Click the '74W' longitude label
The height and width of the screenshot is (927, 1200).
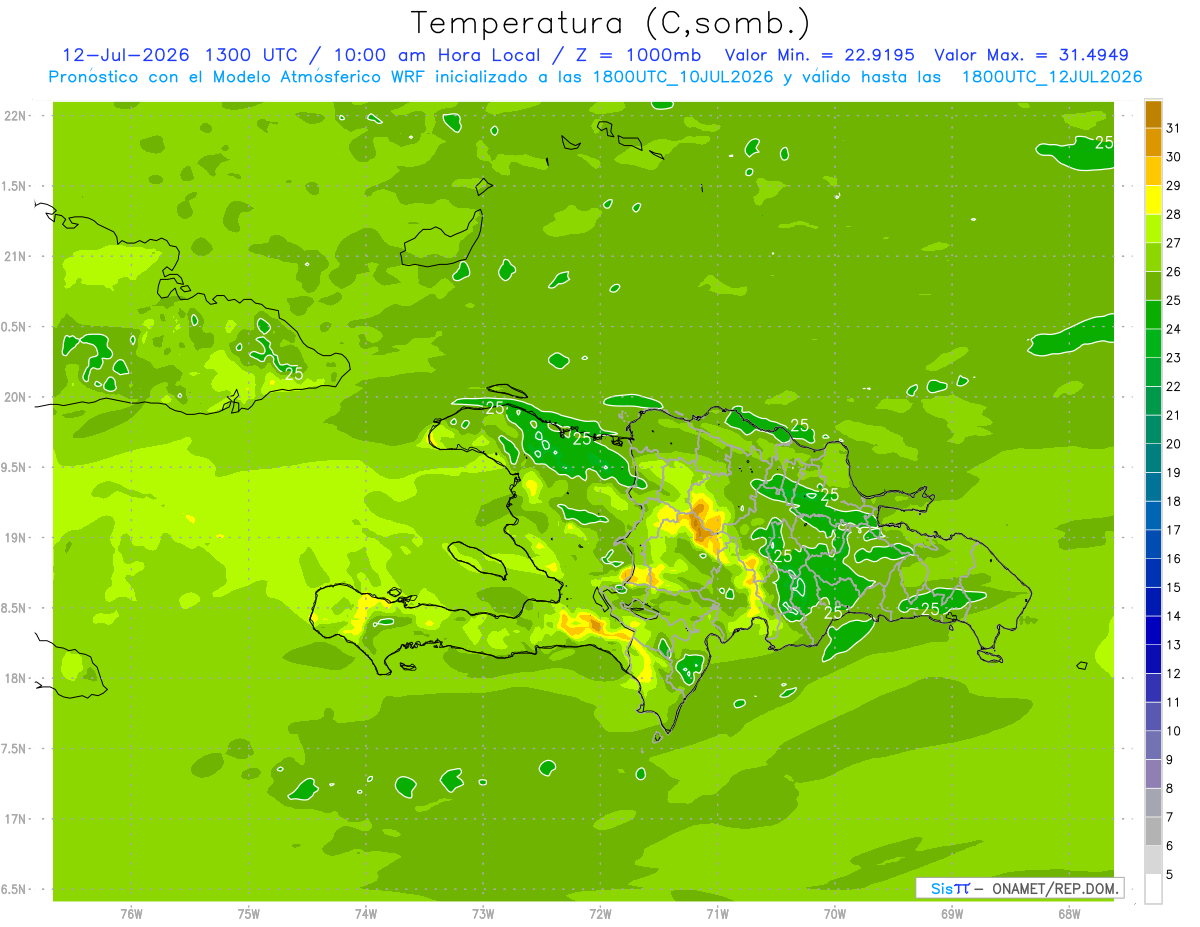(366, 914)
